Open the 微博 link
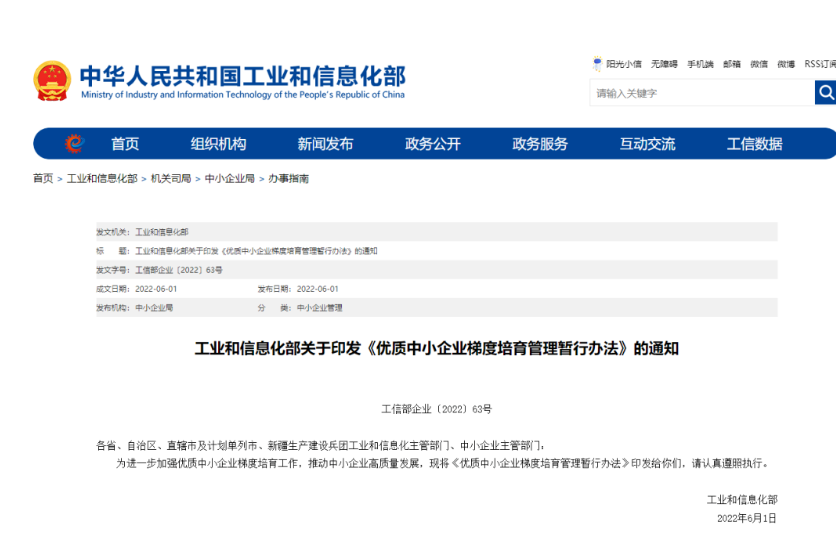 786,64
